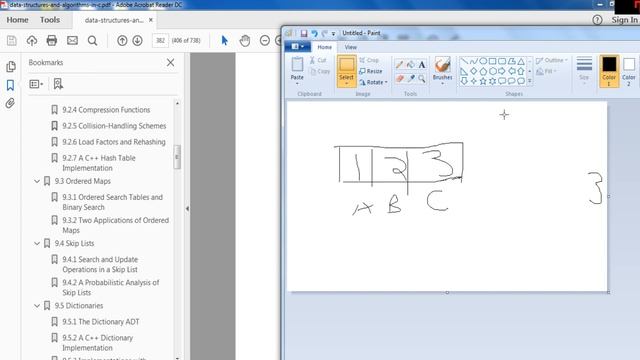Screen dimensions: 640x360
Task: Click the email envelope icon in Acrobat
Action: [x=72, y=40]
